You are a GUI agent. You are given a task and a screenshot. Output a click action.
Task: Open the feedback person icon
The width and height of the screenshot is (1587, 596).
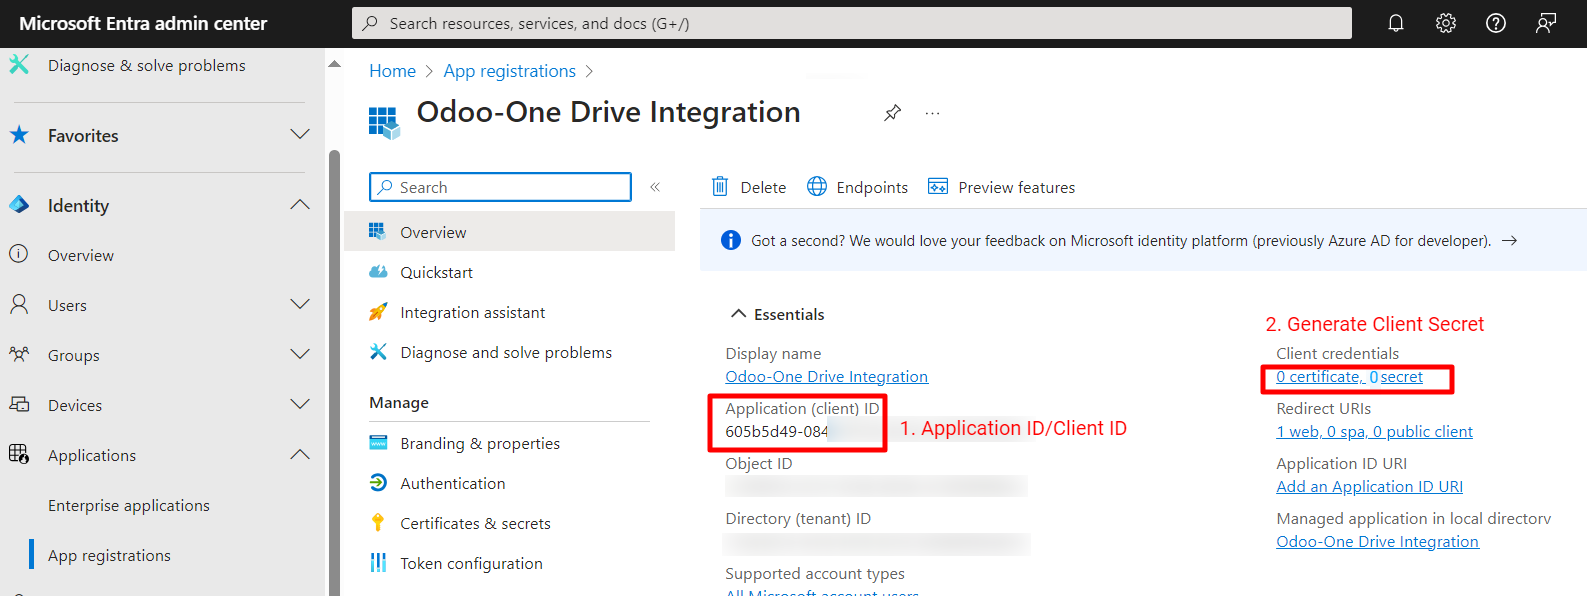pyautogui.click(x=1546, y=23)
